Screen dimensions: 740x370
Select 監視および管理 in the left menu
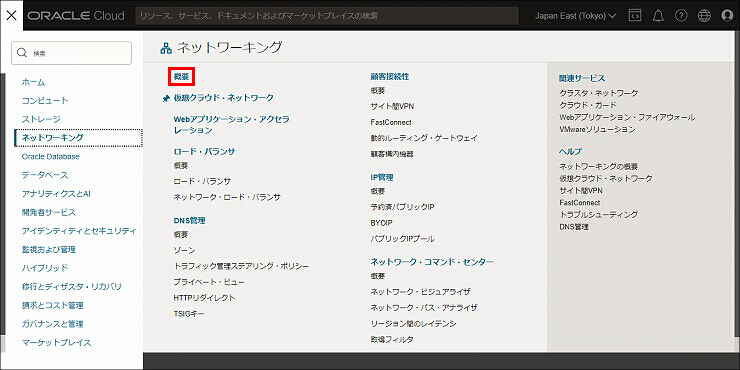[49, 249]
